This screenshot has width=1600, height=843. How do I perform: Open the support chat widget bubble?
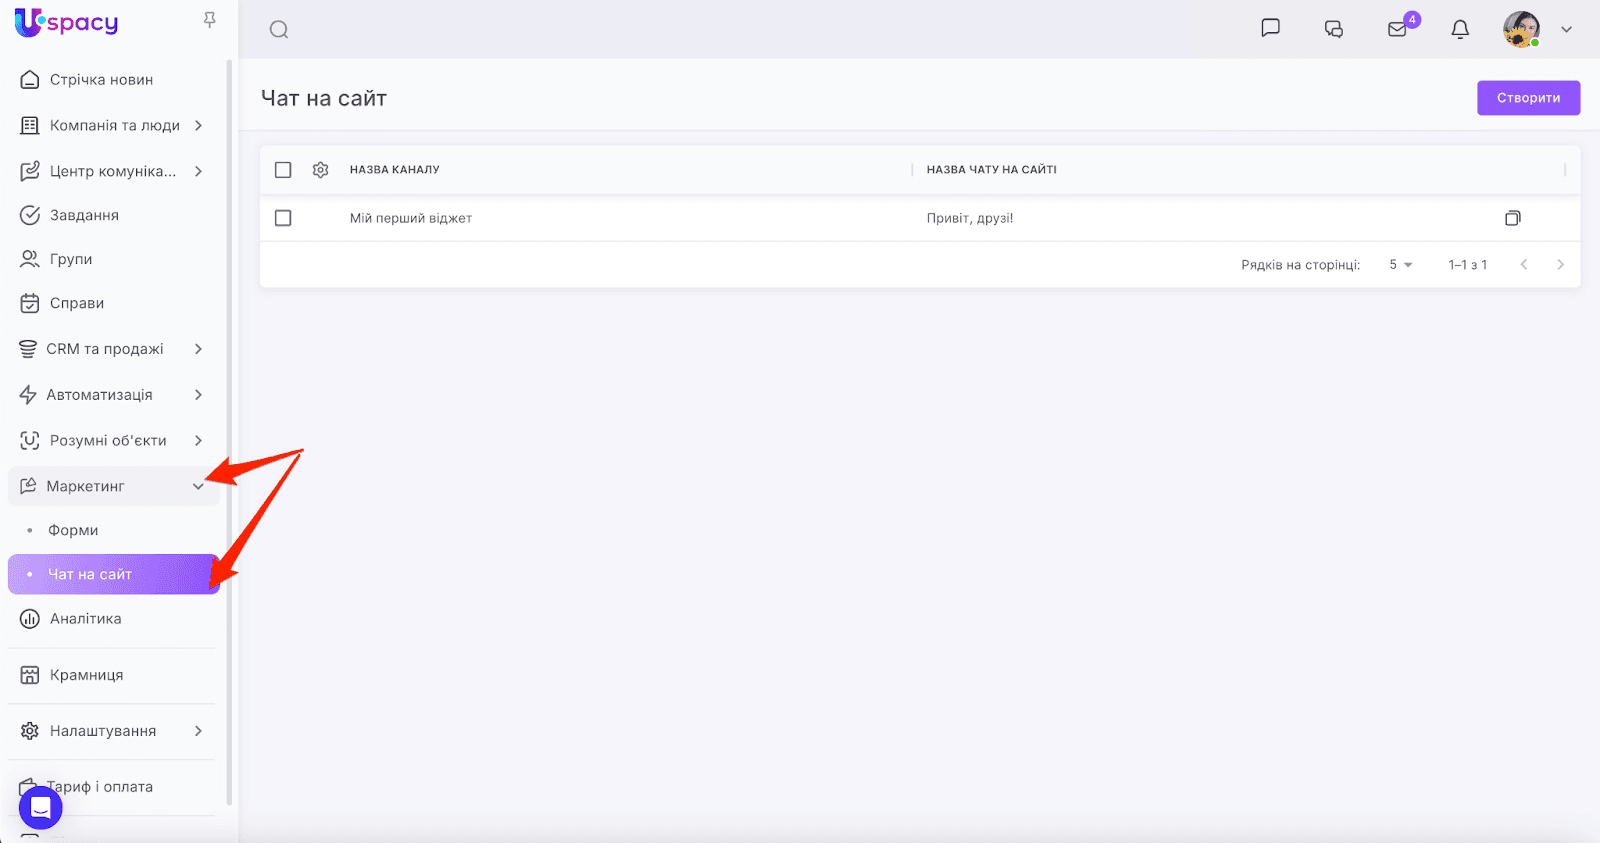coord(41,807)
